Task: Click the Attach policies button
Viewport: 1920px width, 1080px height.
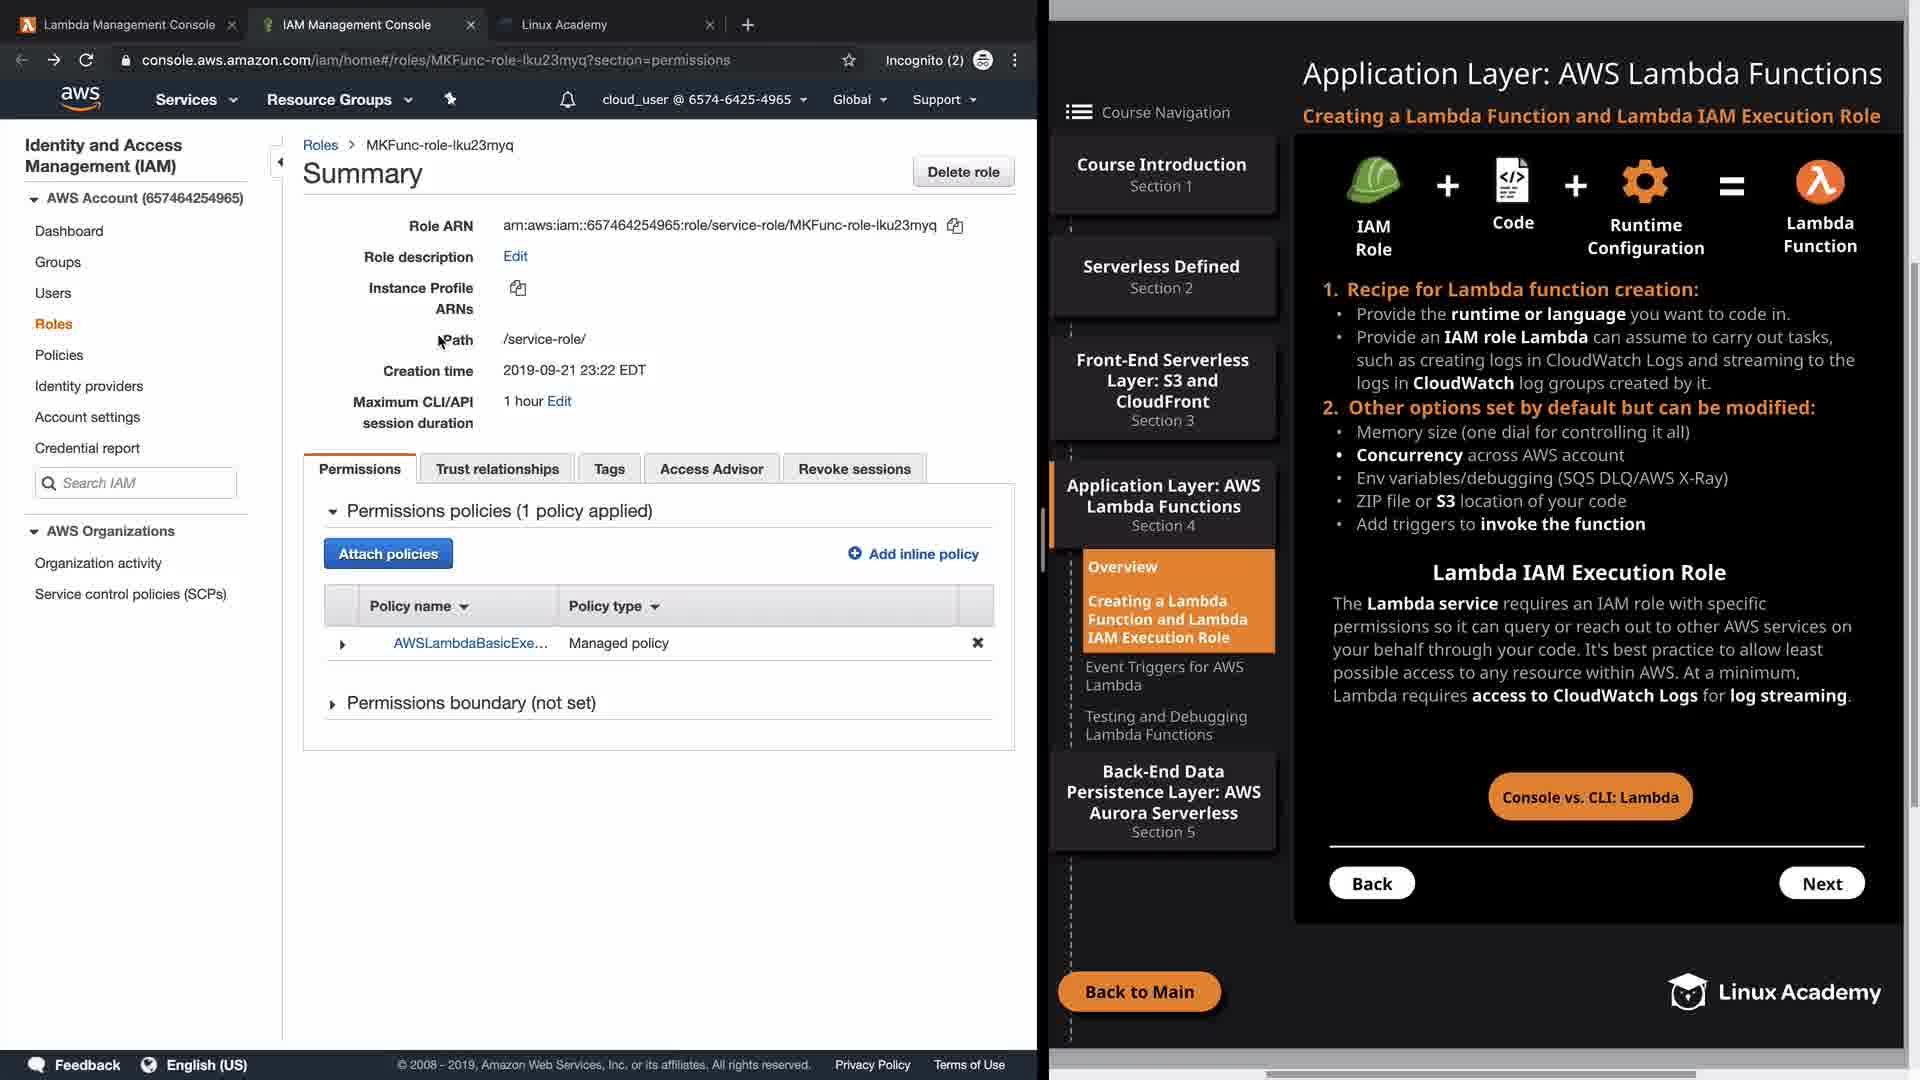Action: pyautogui.click(x=388, y=554)
